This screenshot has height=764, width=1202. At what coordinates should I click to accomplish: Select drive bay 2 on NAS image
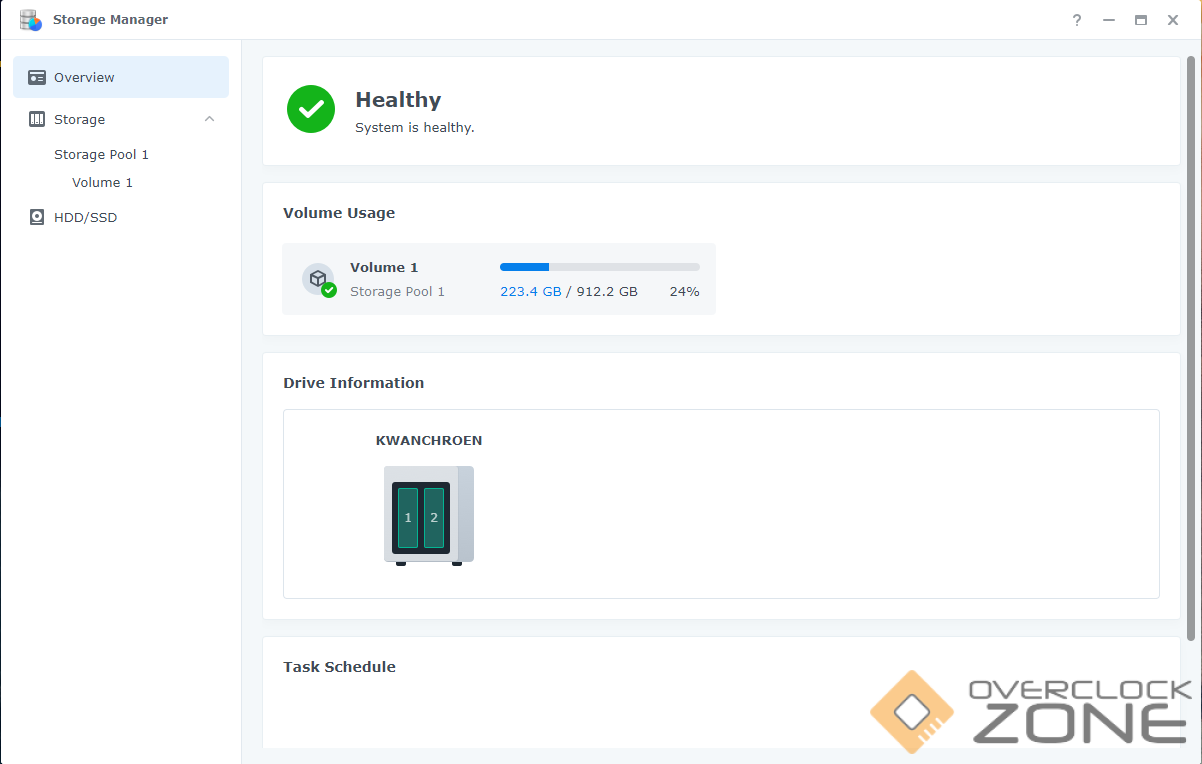pos(434,518)
